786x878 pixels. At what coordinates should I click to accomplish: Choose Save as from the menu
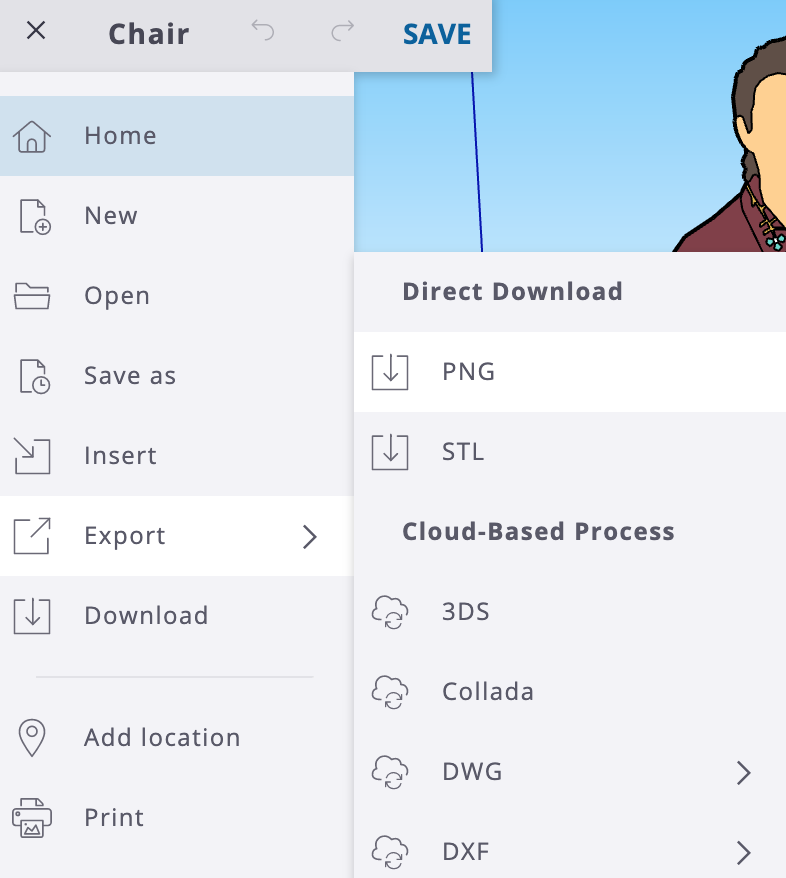click(177, 376)
